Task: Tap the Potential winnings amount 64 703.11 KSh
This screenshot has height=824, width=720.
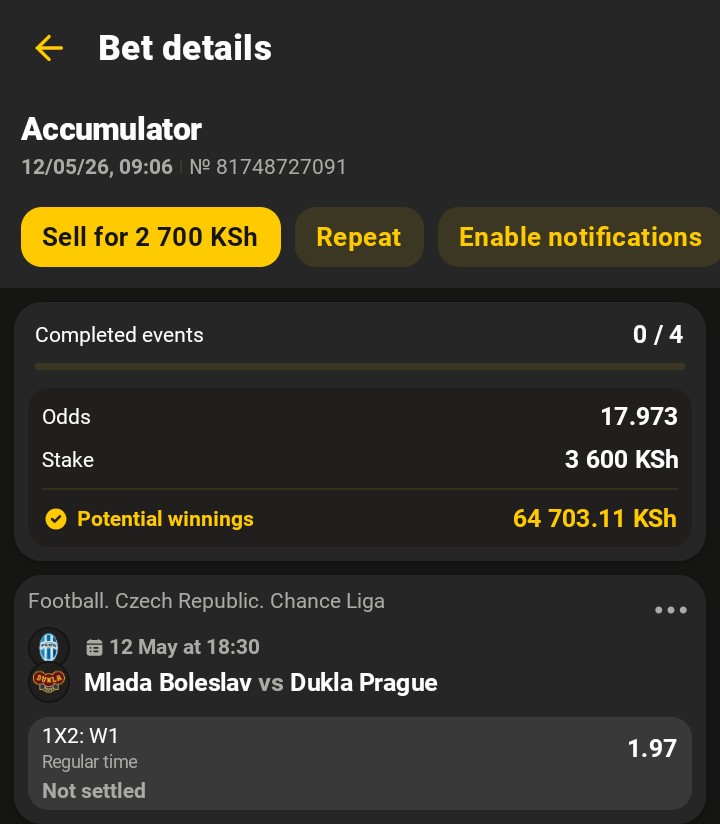Action: (x=594, y=519)
